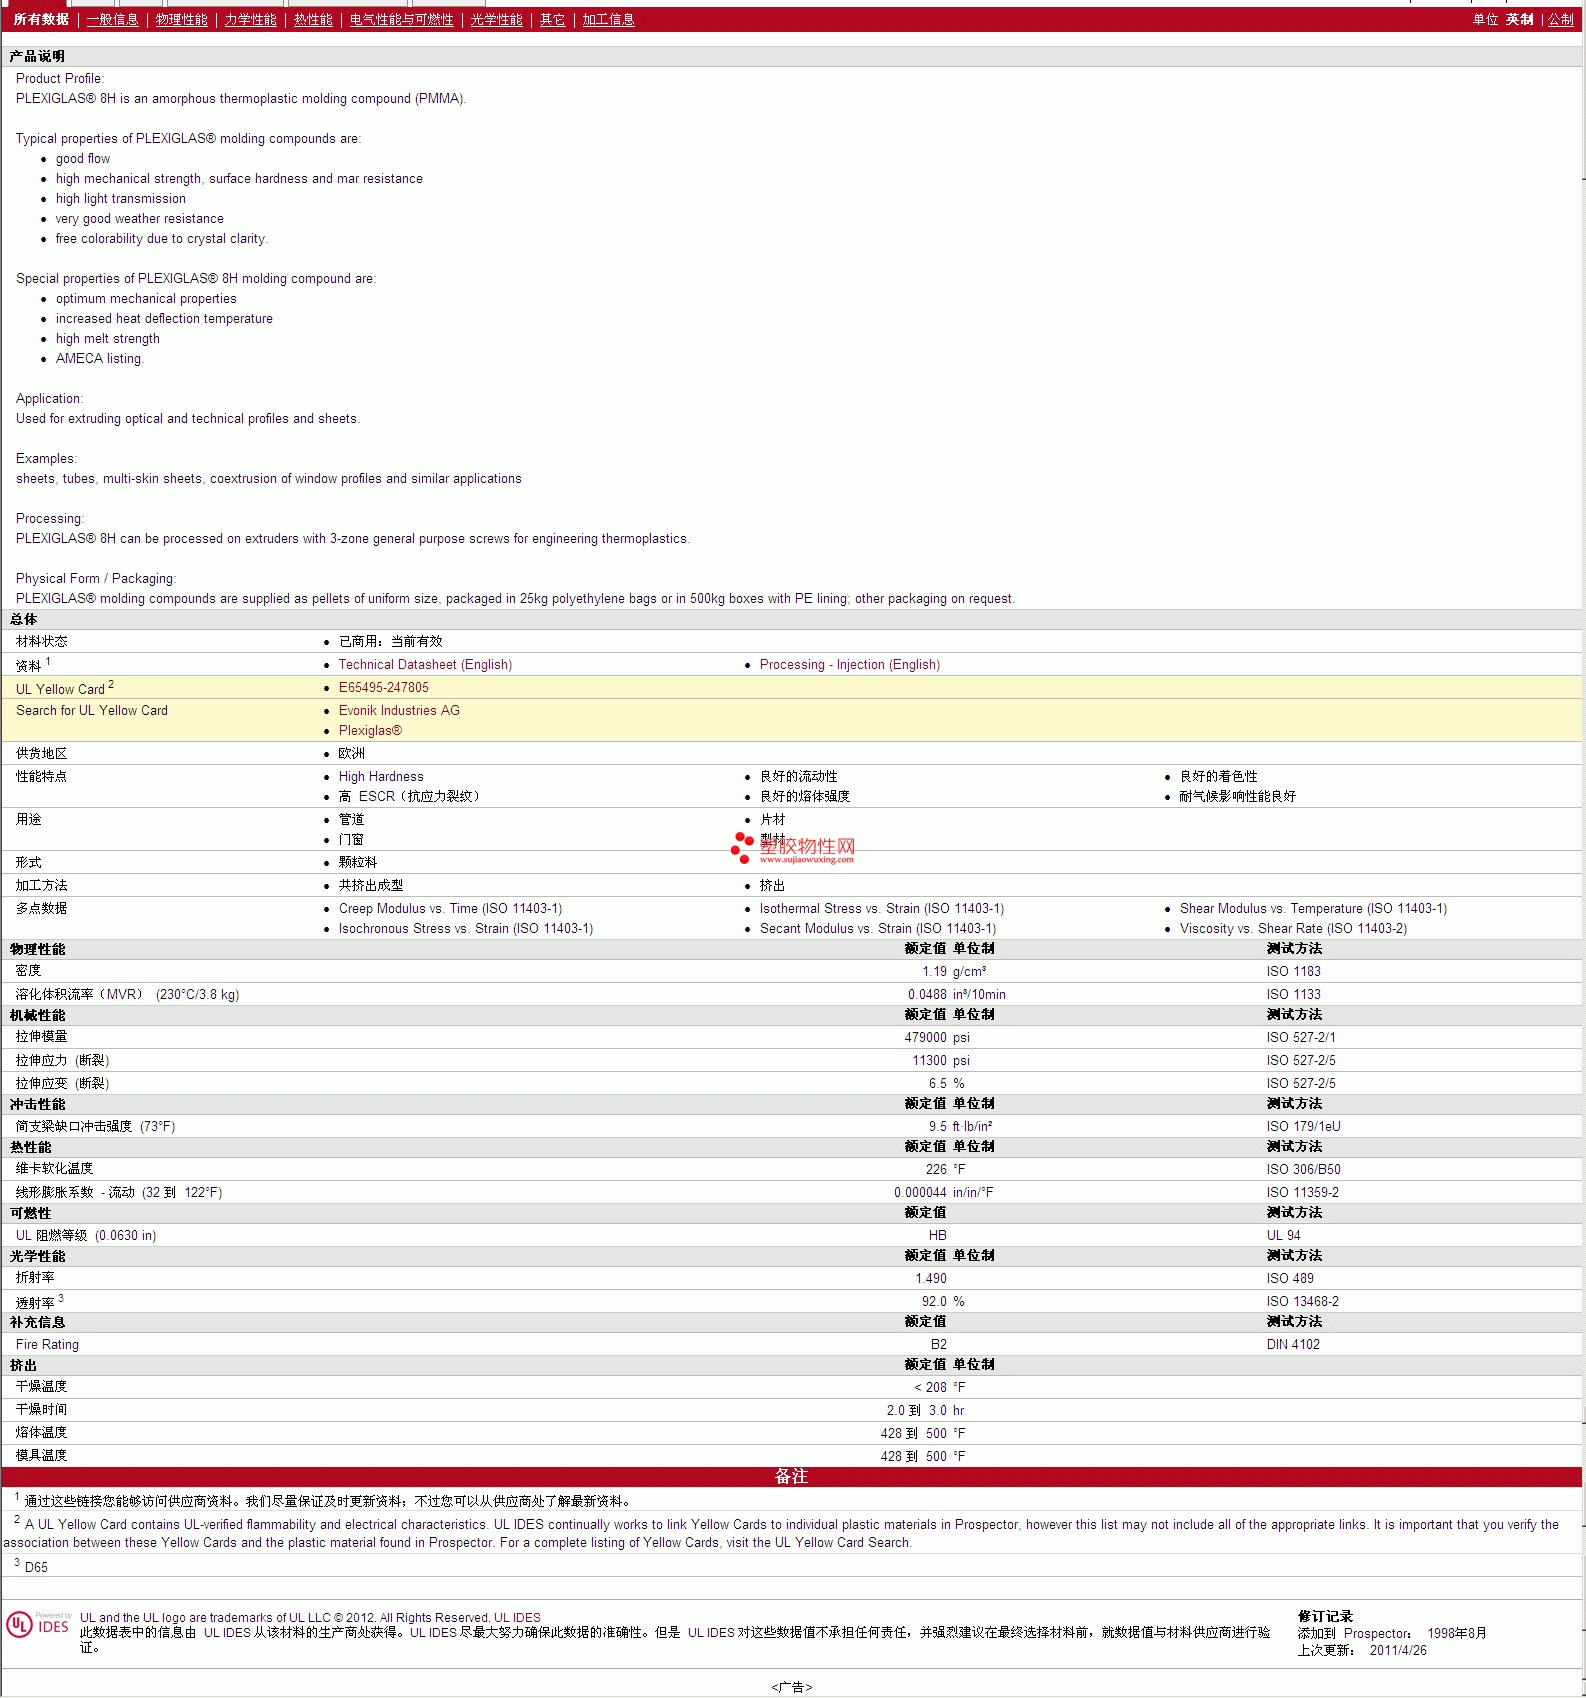The image size is (1586, 1698).
Task: Open the 其它 tab
Action: coord(552,19)
